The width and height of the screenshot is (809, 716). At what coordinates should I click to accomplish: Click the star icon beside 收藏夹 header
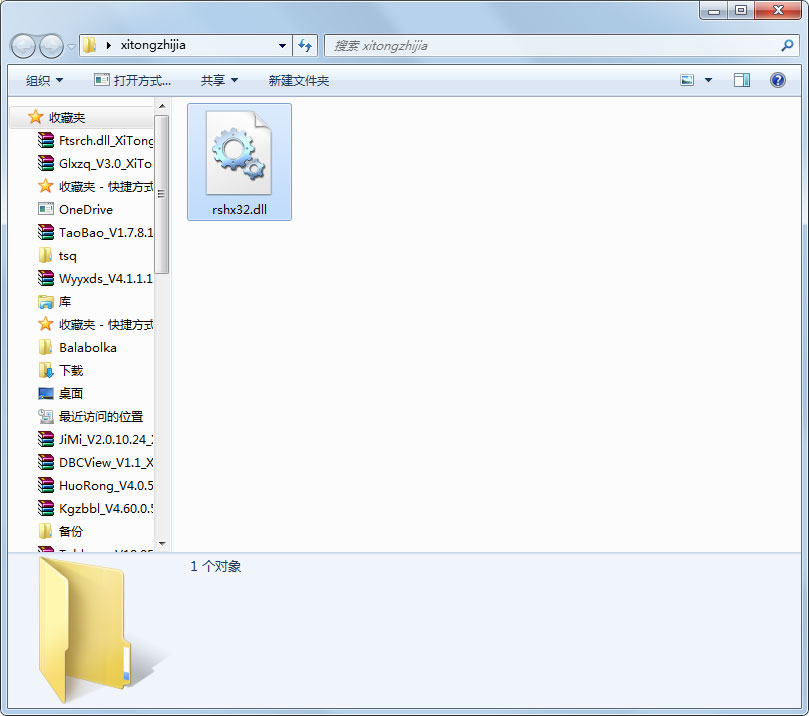click(35, 117)
